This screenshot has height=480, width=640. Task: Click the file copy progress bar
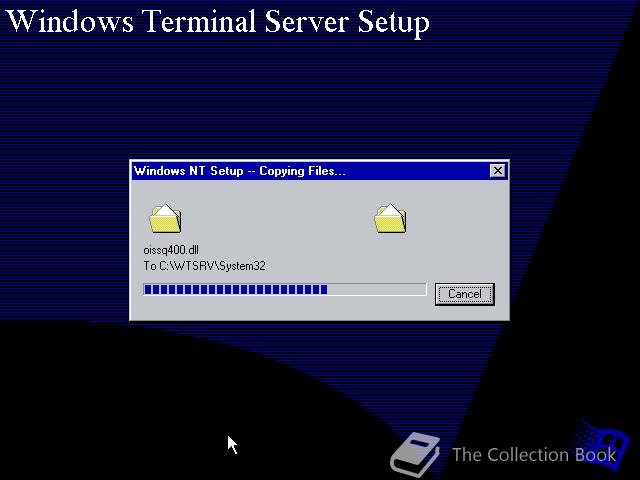click(284, 289)
